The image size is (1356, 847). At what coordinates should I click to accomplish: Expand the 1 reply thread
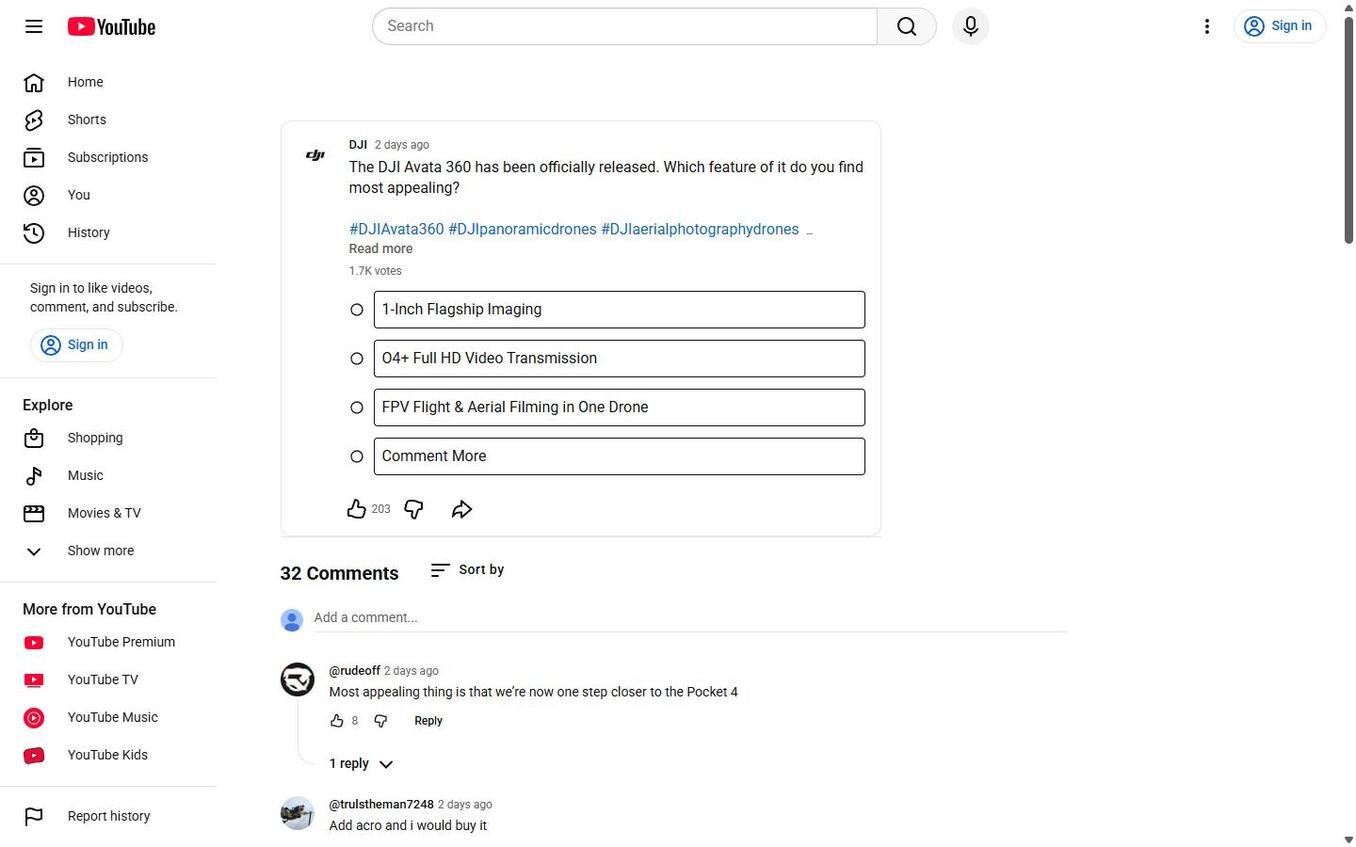tap(361, 764)
